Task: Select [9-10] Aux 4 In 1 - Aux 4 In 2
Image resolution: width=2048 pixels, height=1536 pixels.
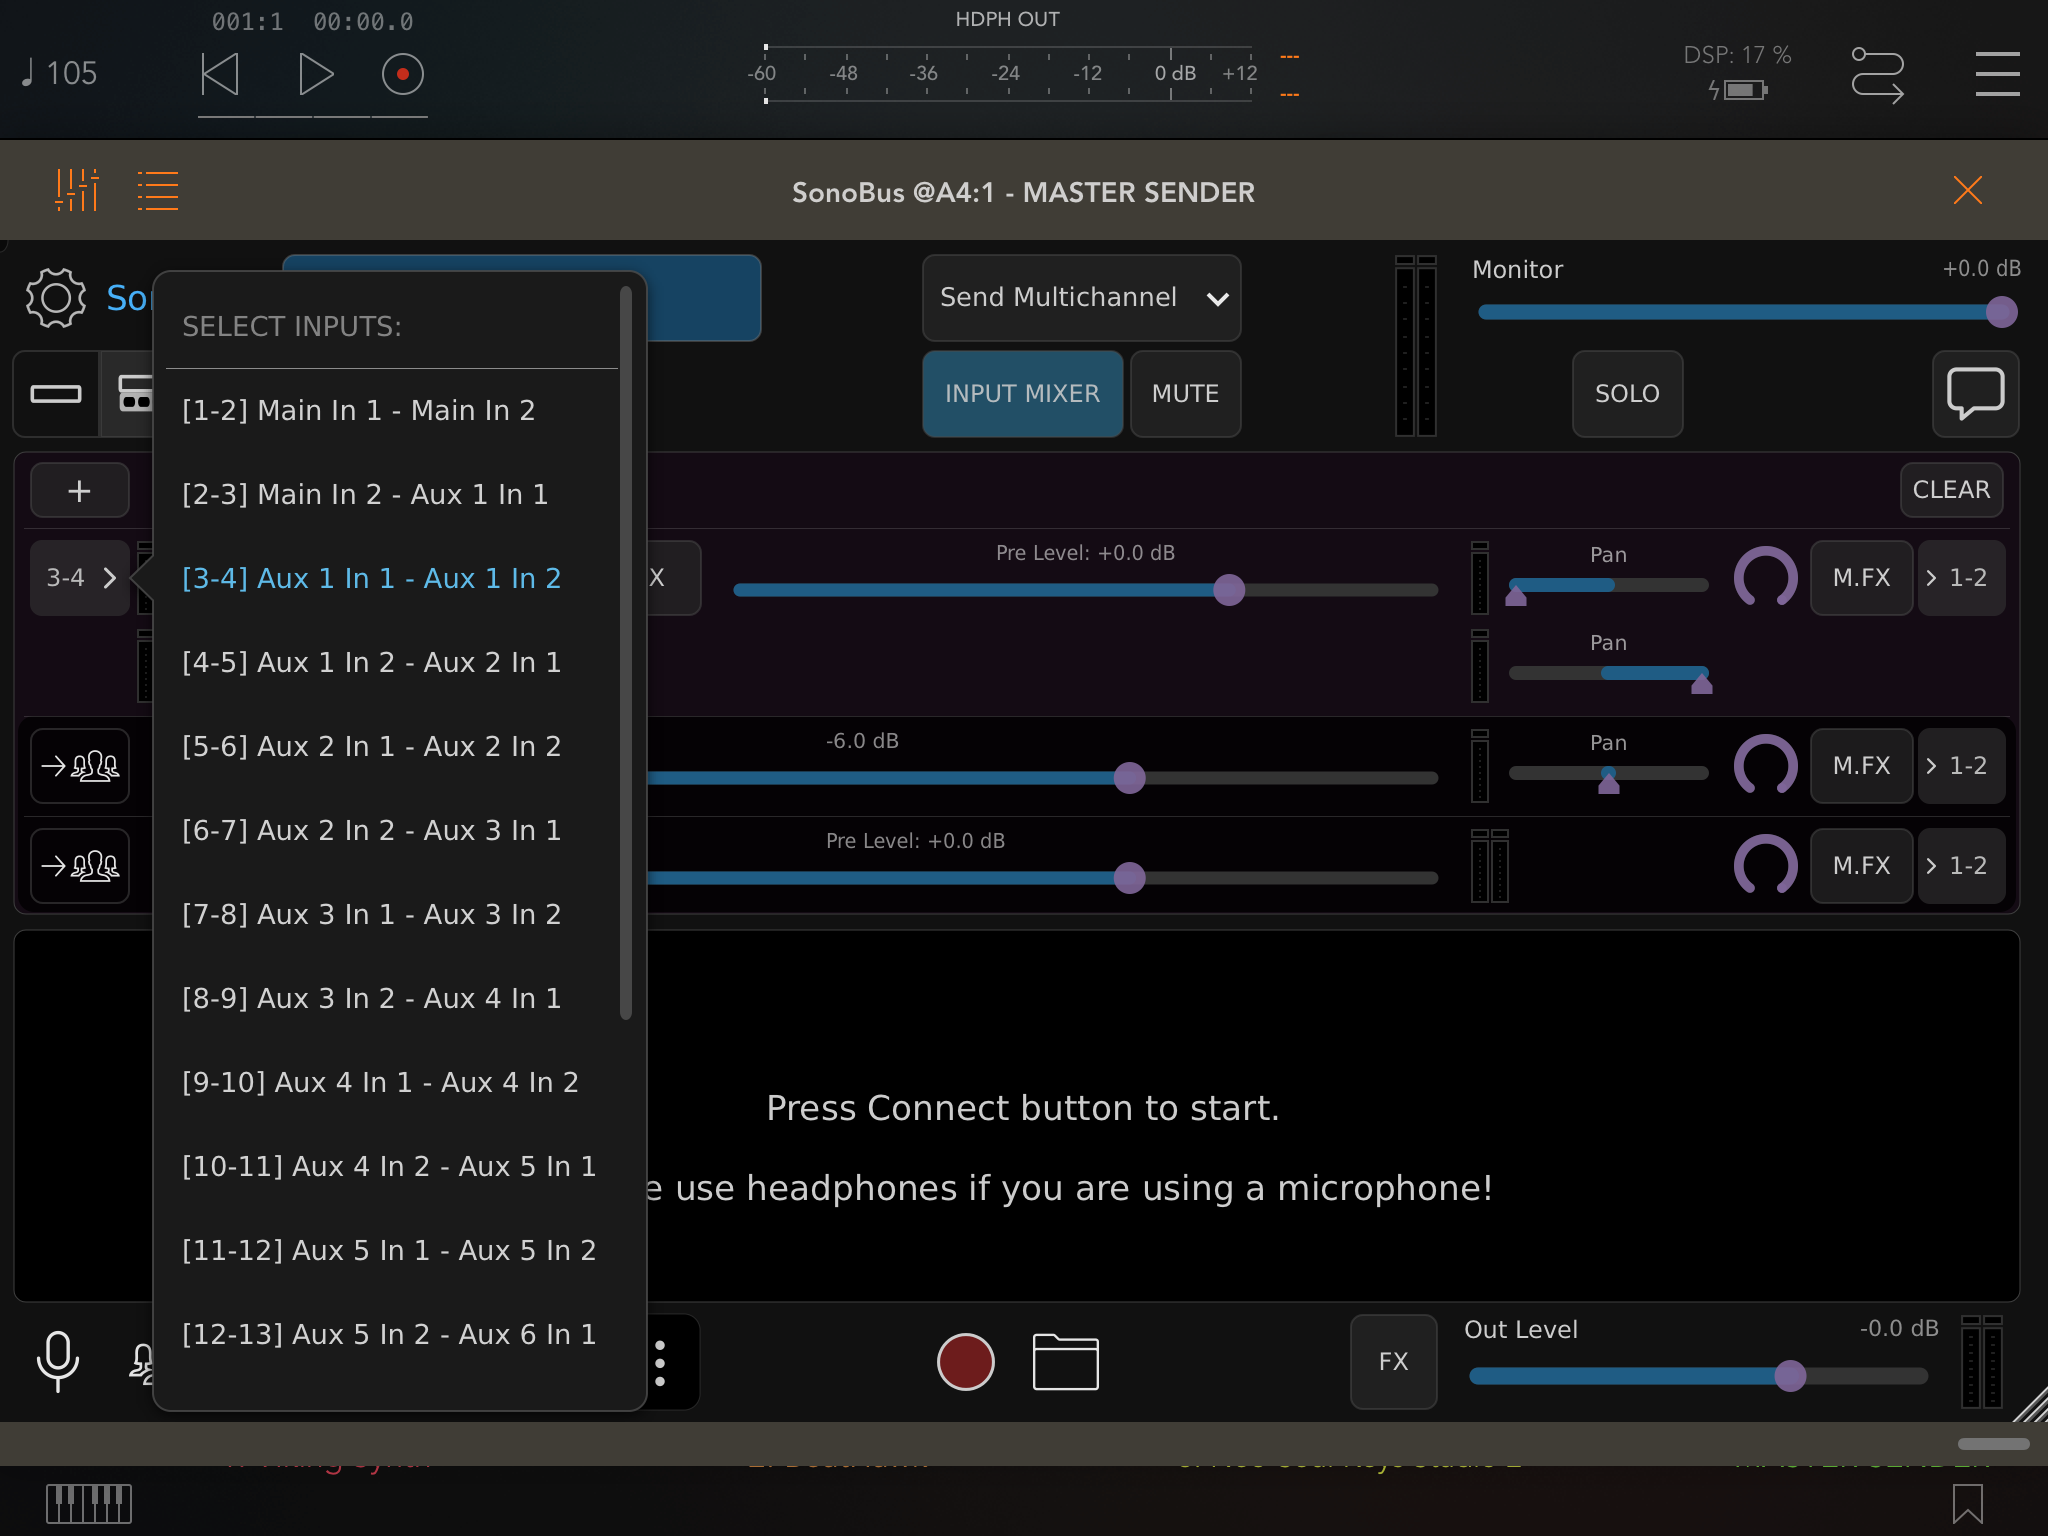Action: tap(390, 1082)
